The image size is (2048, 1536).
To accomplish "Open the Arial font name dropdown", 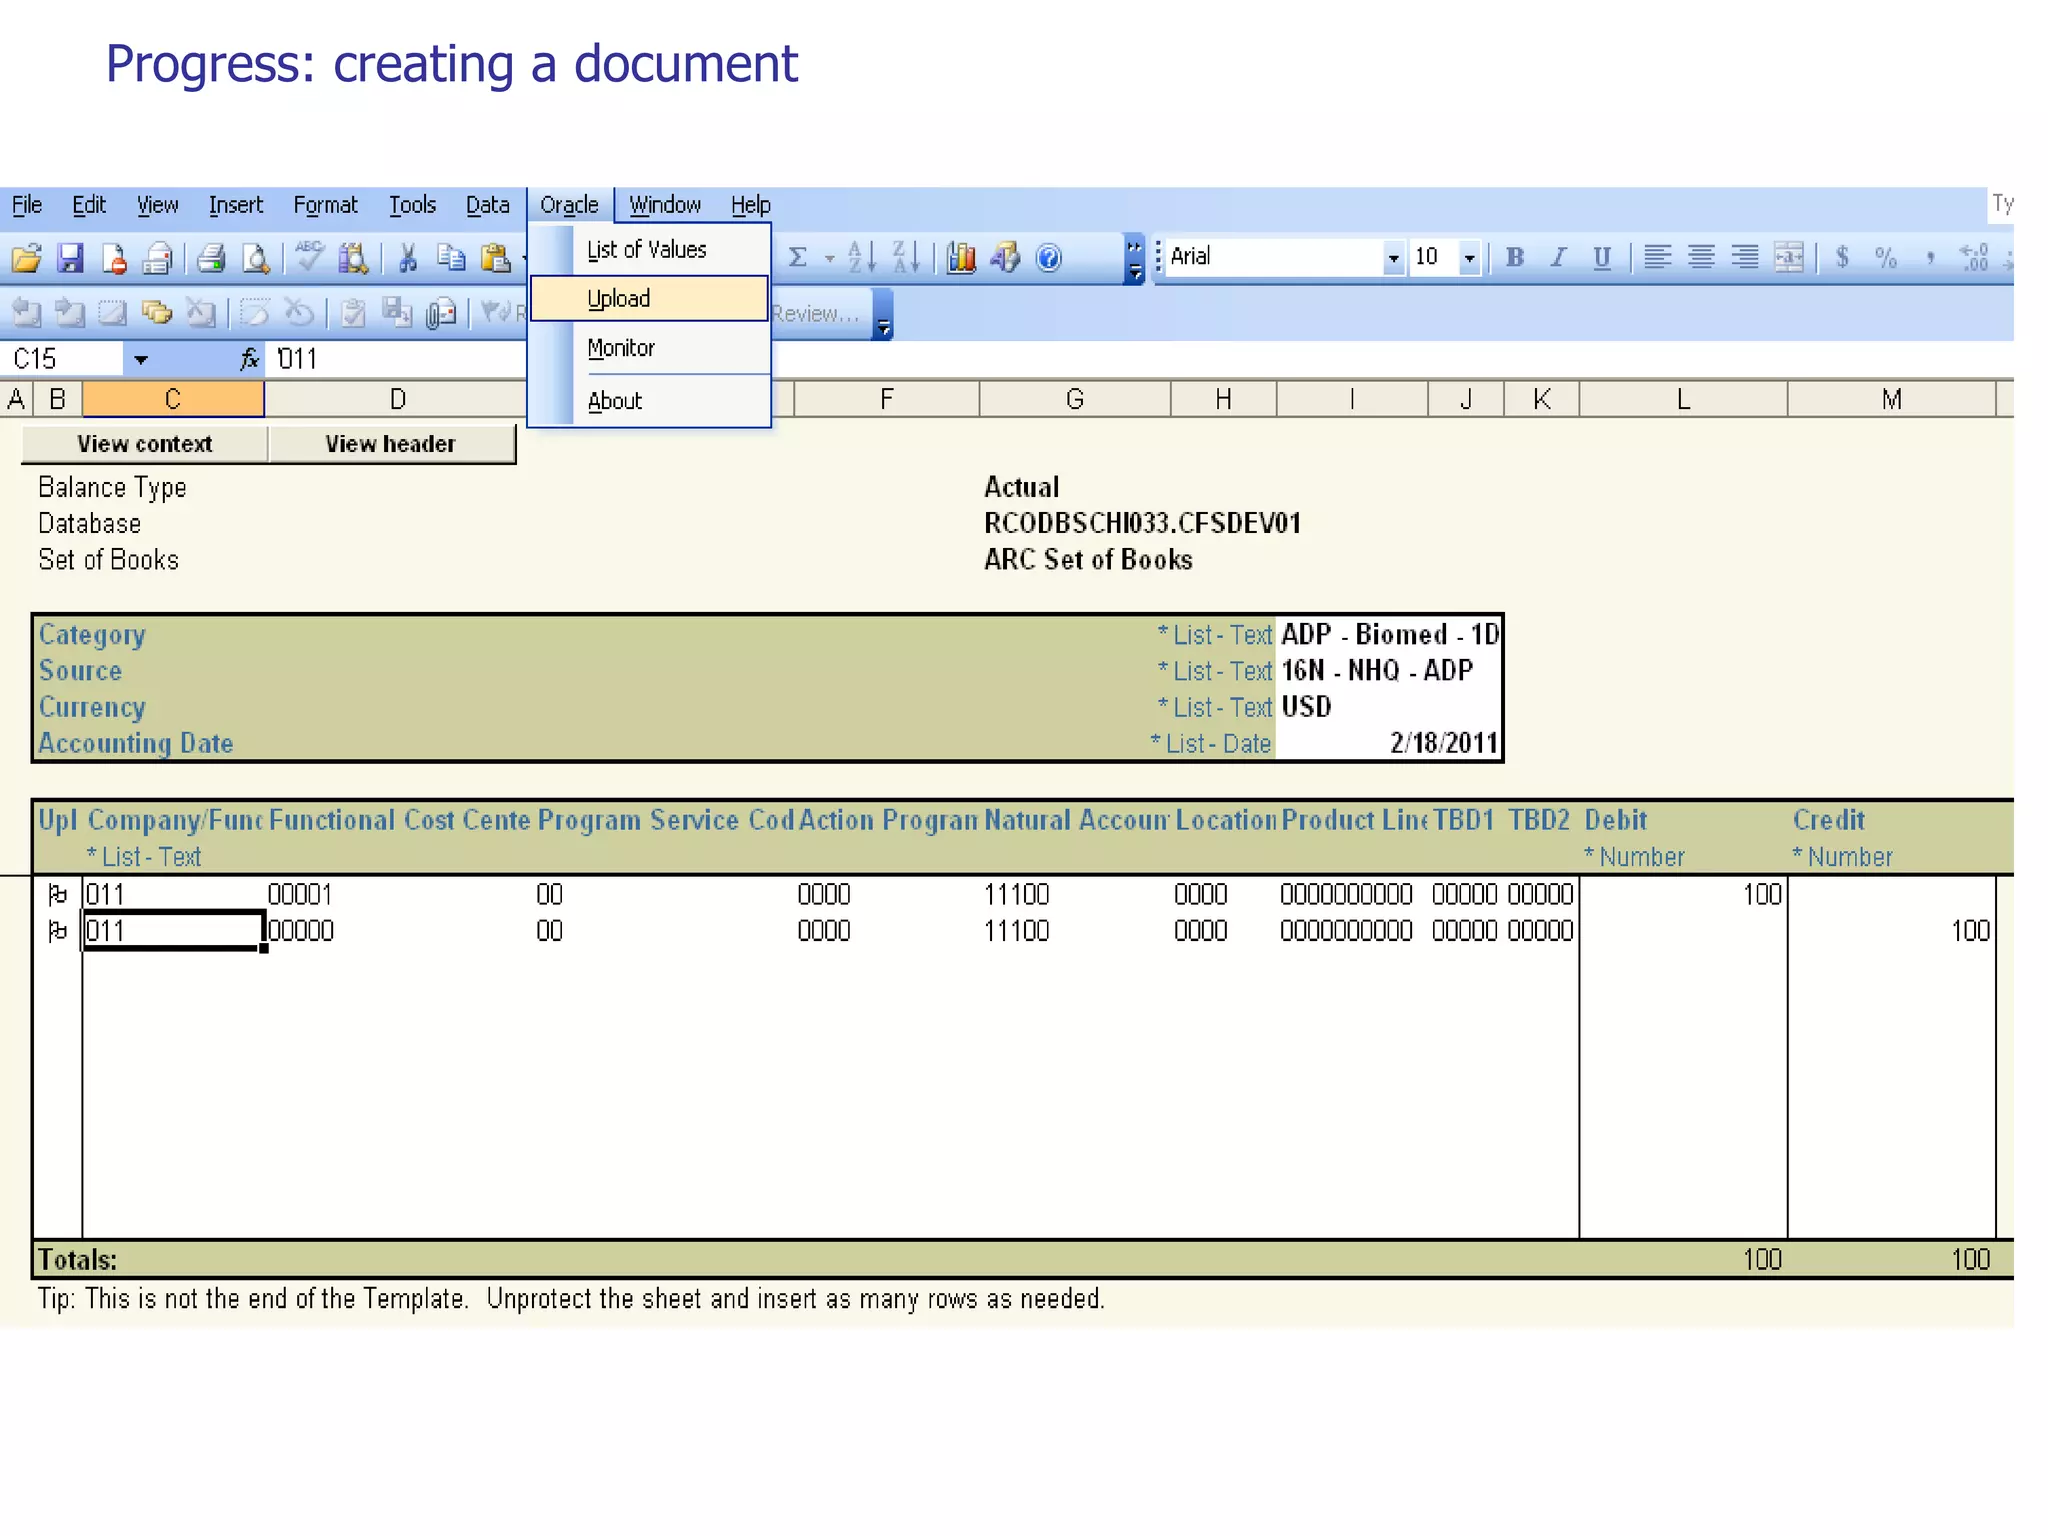I will coord(1393,258).
